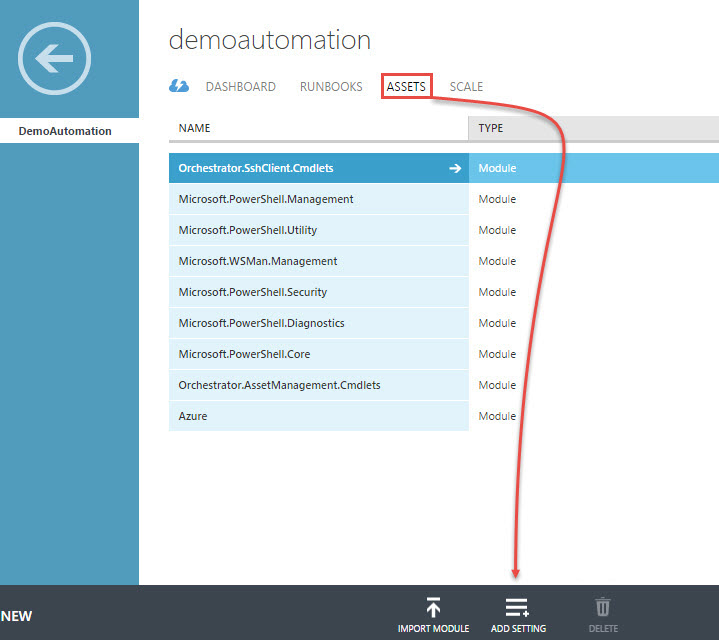The height and width of the screenshot is (640, 719).
Task: Click Module type cell for Microsoft.PowerShell.Security
Action: [497, 292]
